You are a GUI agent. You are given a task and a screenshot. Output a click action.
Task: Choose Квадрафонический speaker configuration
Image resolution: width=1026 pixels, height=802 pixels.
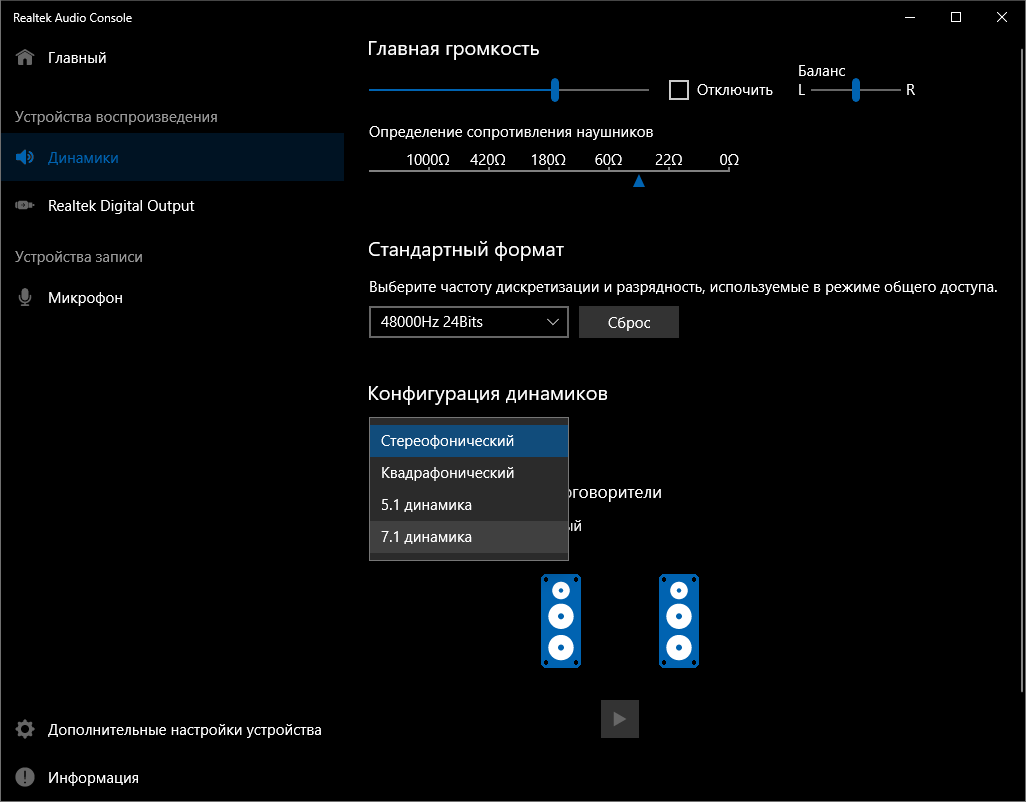click(x=468, y=473)
